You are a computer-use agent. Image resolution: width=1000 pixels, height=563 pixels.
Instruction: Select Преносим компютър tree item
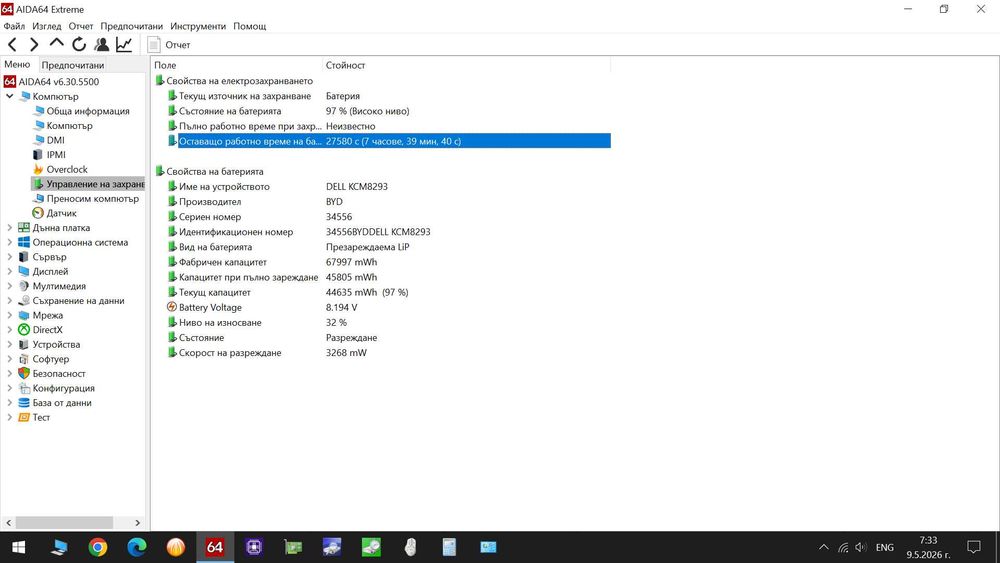(92, 199)
